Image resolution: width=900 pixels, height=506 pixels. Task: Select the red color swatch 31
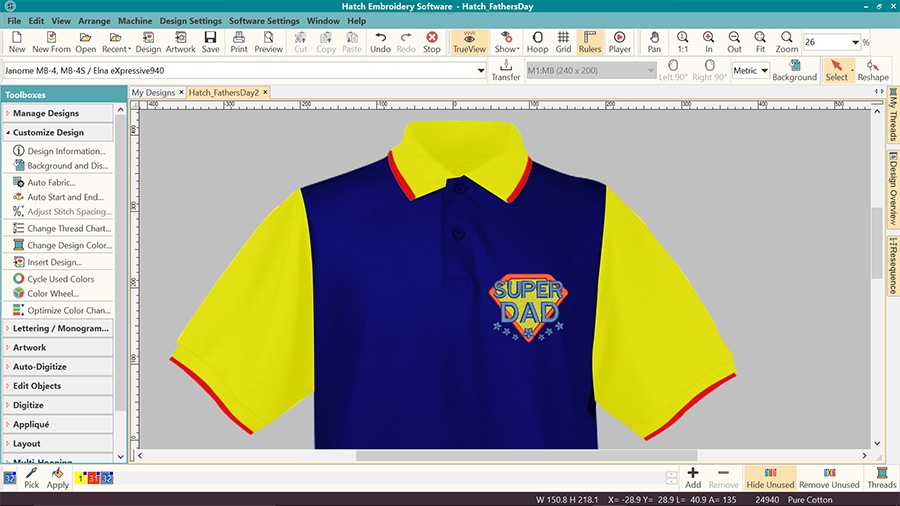pyautogui.click(x=93, y=478)
